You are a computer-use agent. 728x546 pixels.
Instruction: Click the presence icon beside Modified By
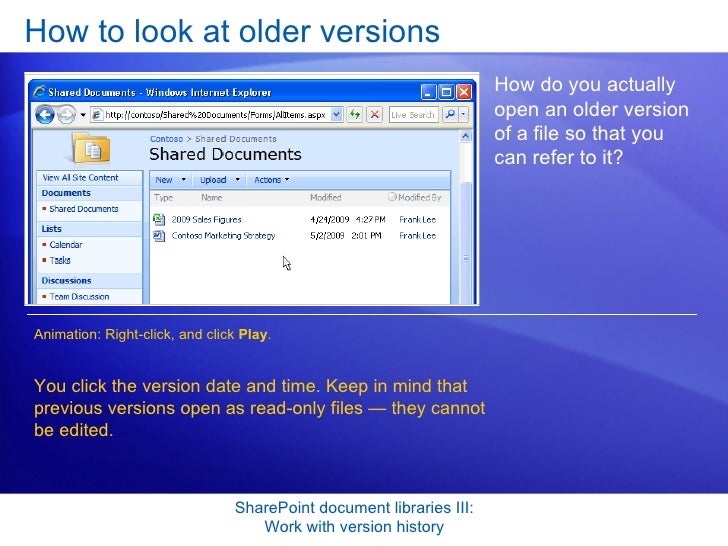click(392, 197)
